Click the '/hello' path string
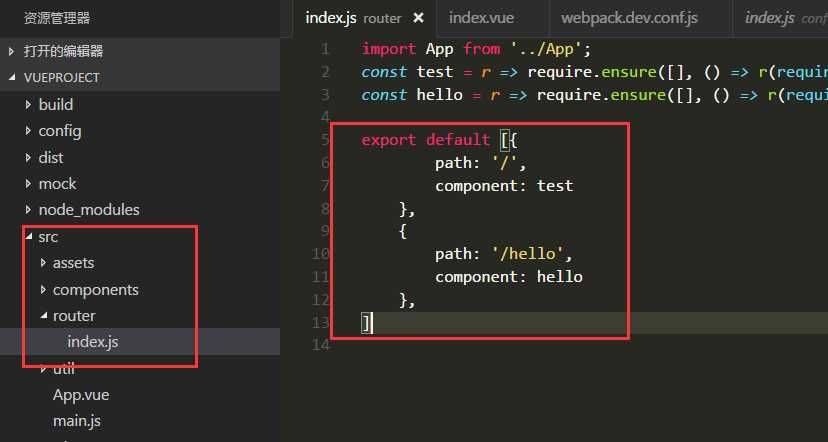Screen dimensions: 828x442 pos(528,254)
